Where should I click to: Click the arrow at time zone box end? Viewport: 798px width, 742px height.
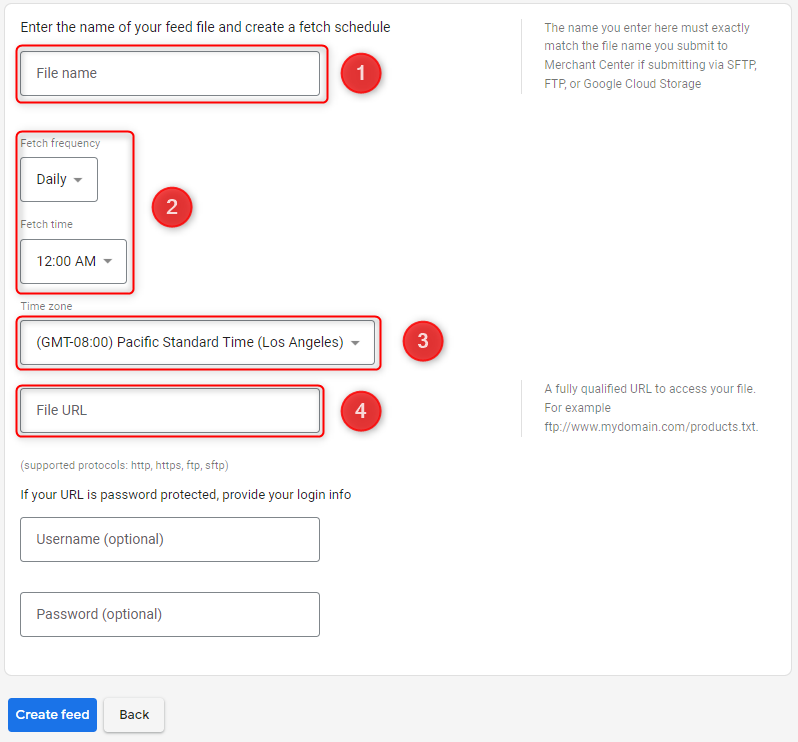click(x=355, y=343)
